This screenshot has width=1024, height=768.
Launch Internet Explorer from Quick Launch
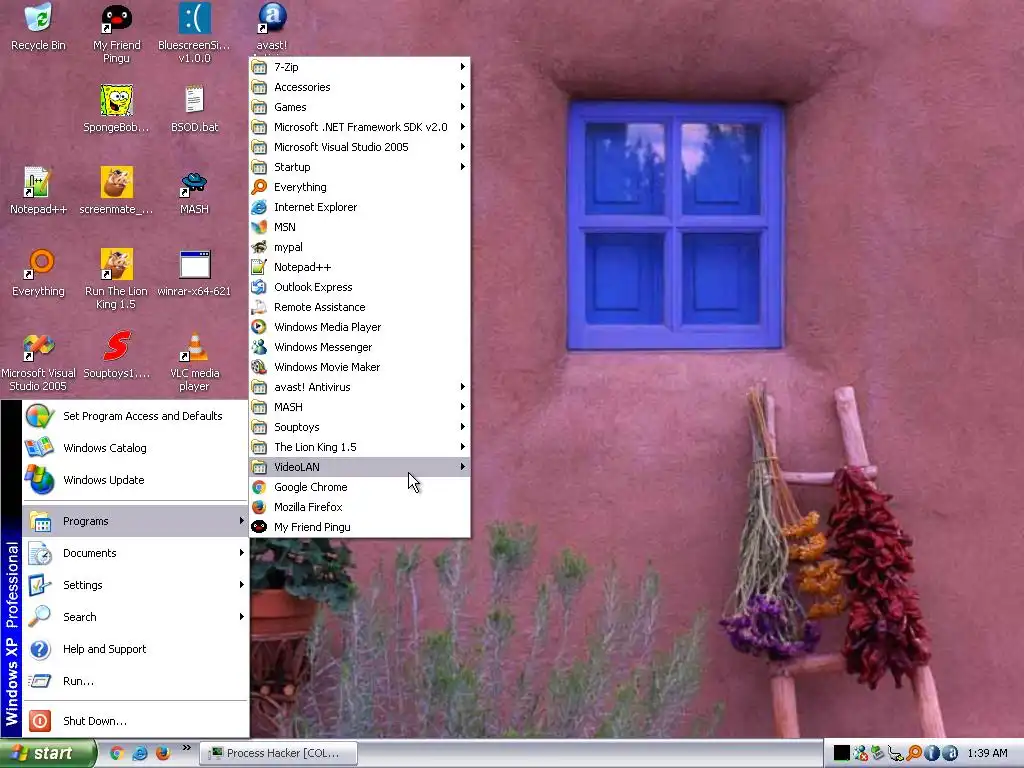pyautogui.click(x=140, y=753)
